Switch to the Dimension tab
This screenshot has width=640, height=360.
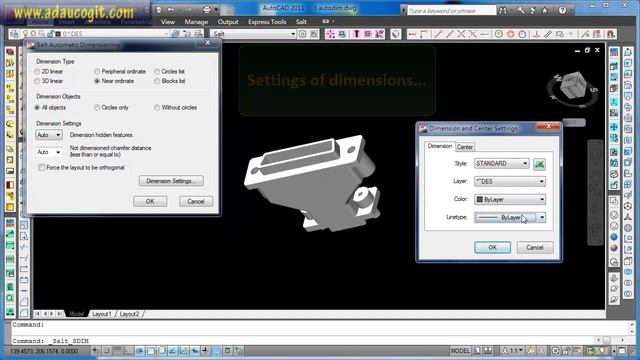click(x=440, y=146)
